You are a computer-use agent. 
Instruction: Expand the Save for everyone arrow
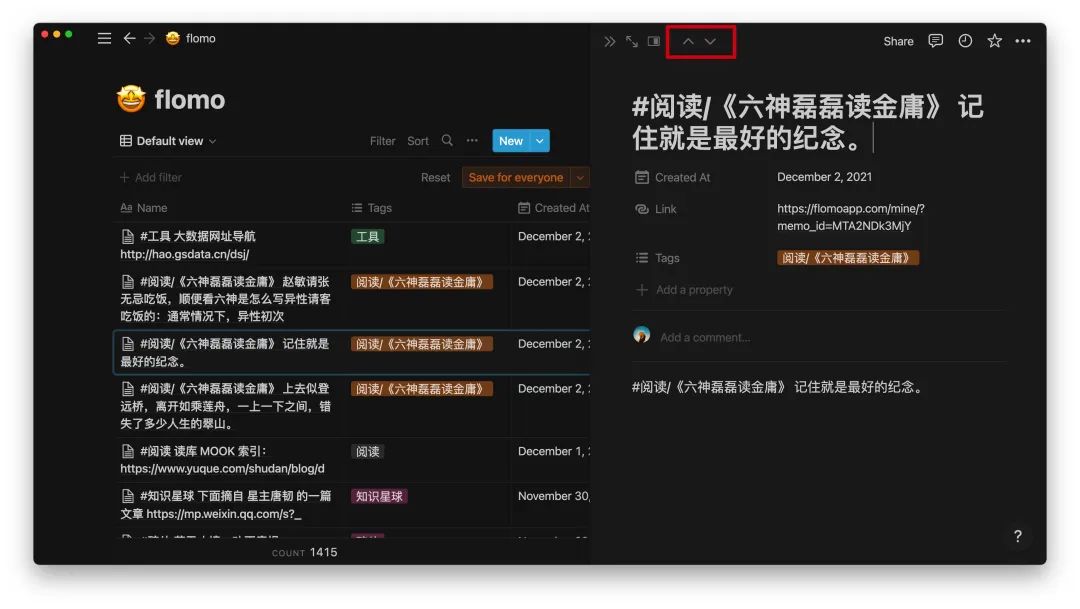click(580, 177)
